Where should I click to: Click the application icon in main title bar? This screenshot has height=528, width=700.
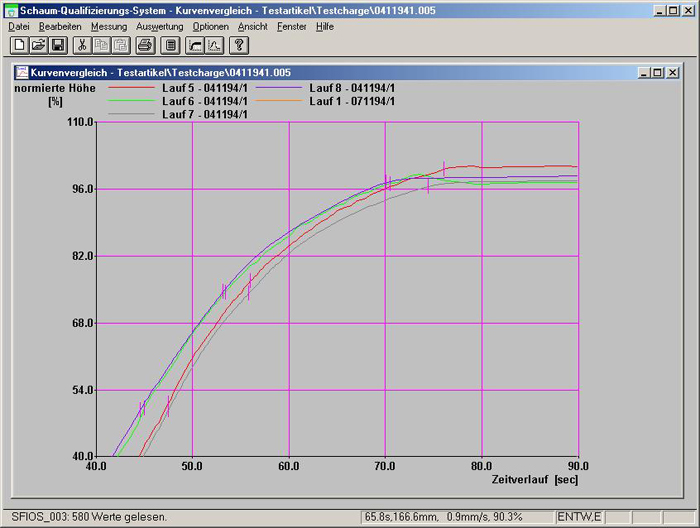(11, 11)
